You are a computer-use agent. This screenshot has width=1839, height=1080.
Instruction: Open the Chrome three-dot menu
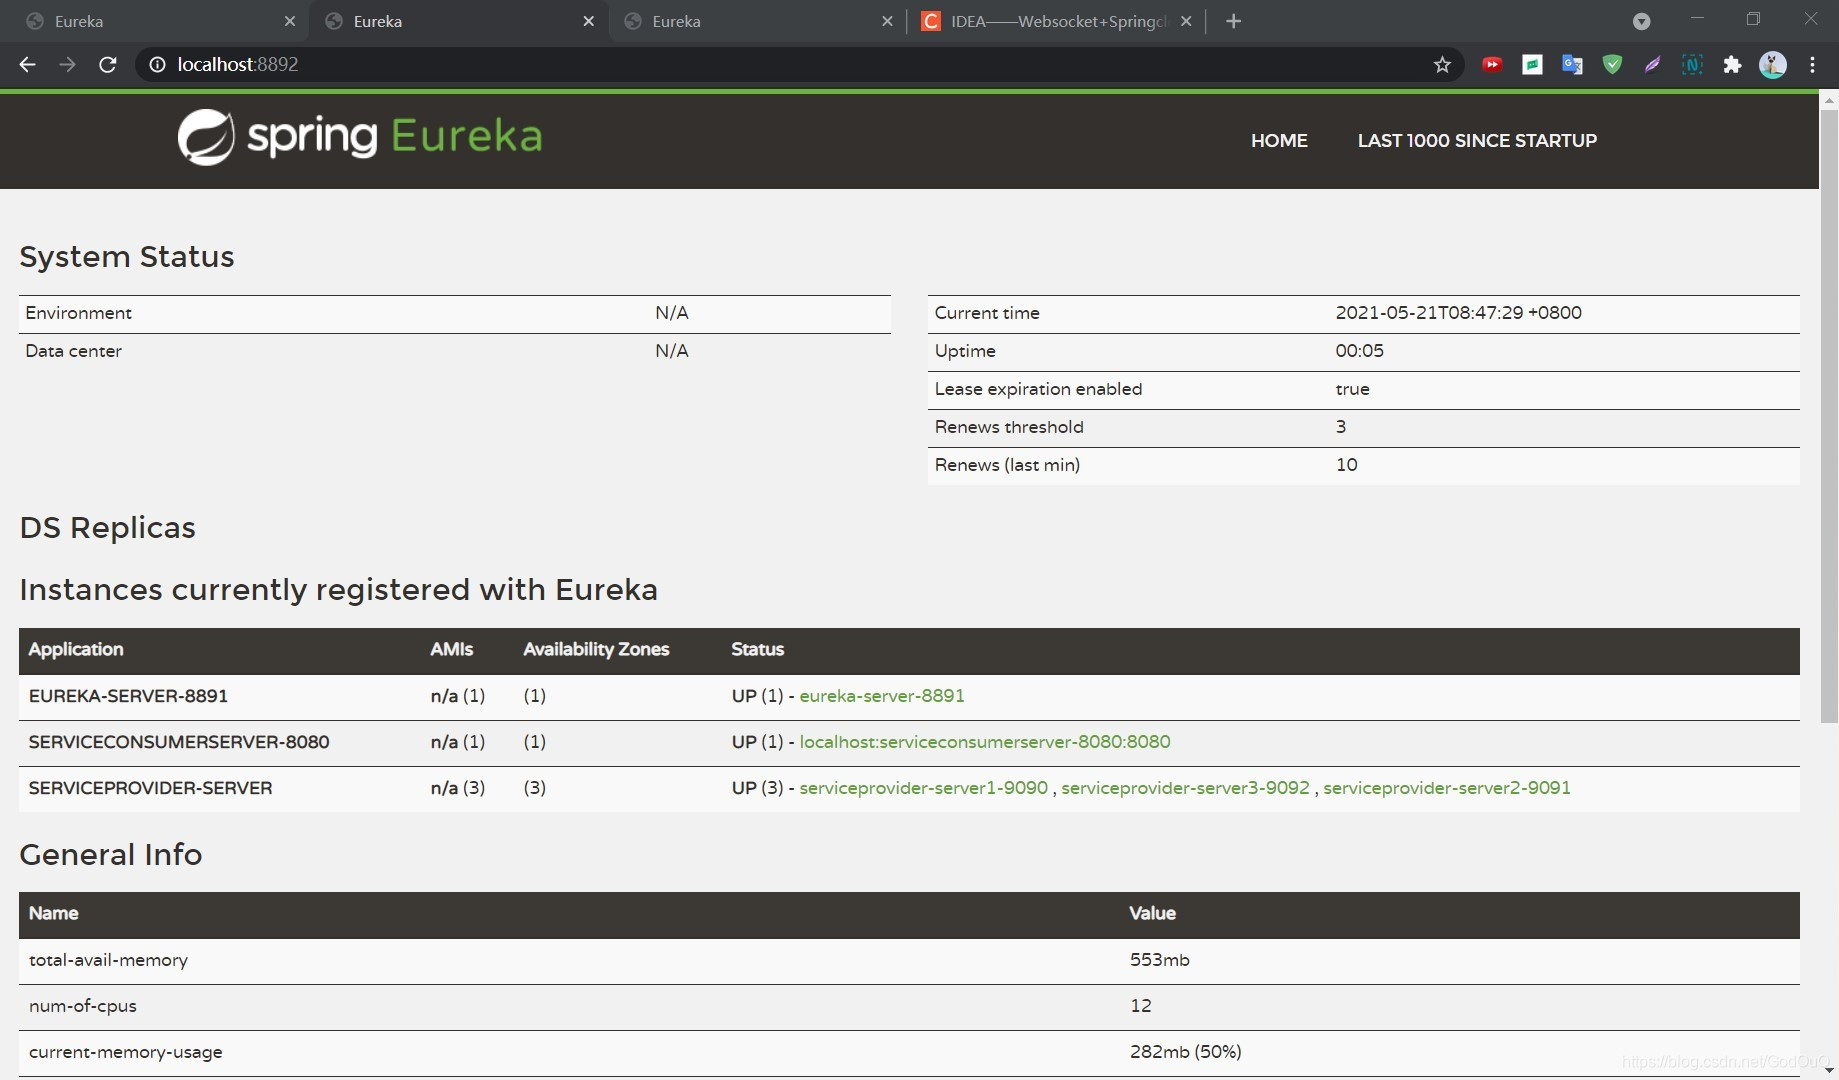click(1812, 65)
